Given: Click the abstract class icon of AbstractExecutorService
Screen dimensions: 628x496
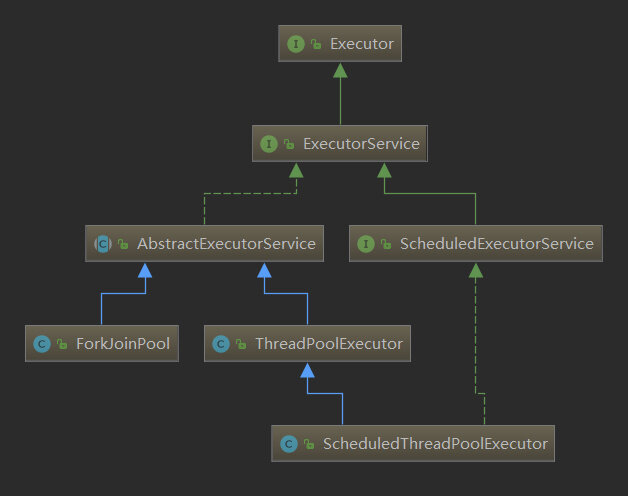Looking at the screenshot, I should click(x=102, y=243).
